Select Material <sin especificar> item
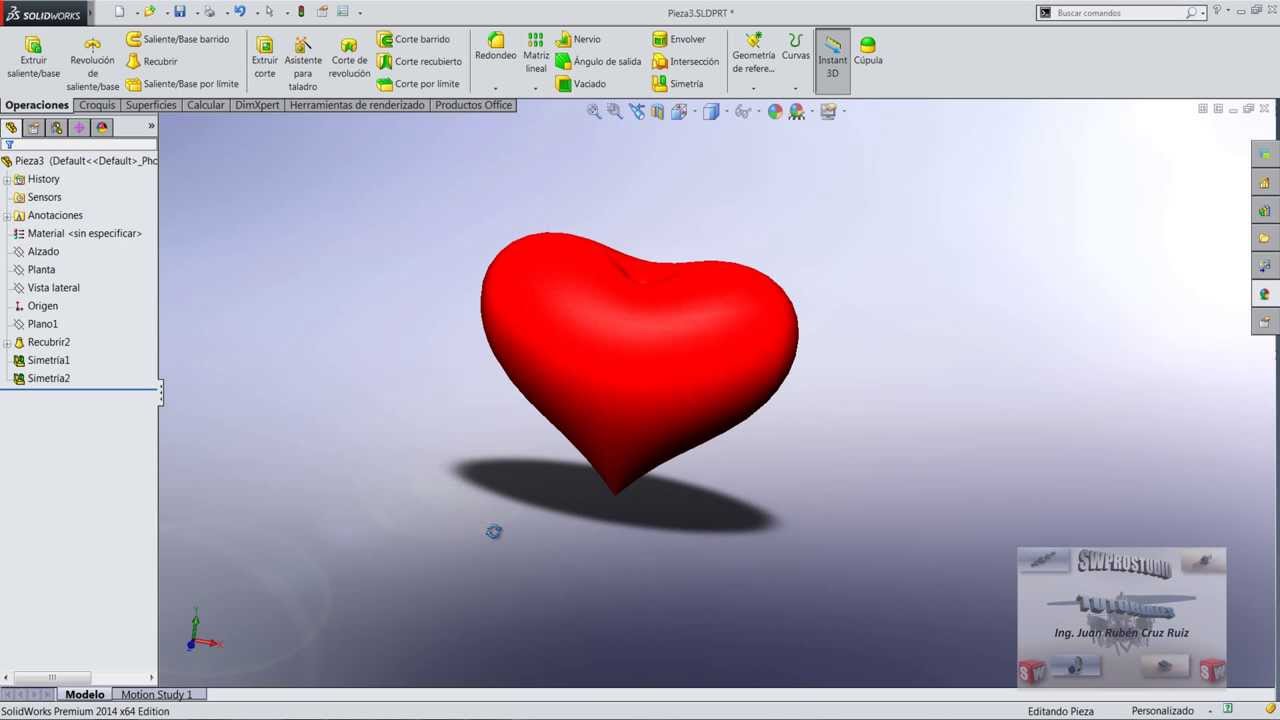The width and height of the screenshot is (1280, 720). tap(77, 234)
